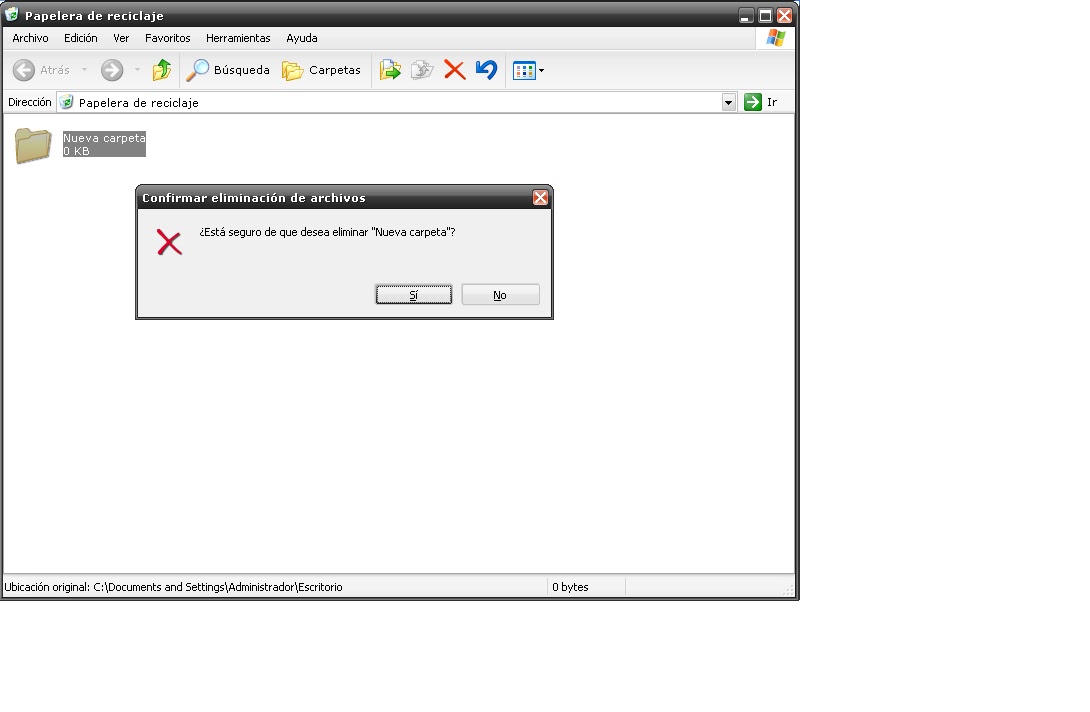Click the recycle bin icon in address bar
The height and width of the screenshot is (712, 1090).
(x=66, y=102)
